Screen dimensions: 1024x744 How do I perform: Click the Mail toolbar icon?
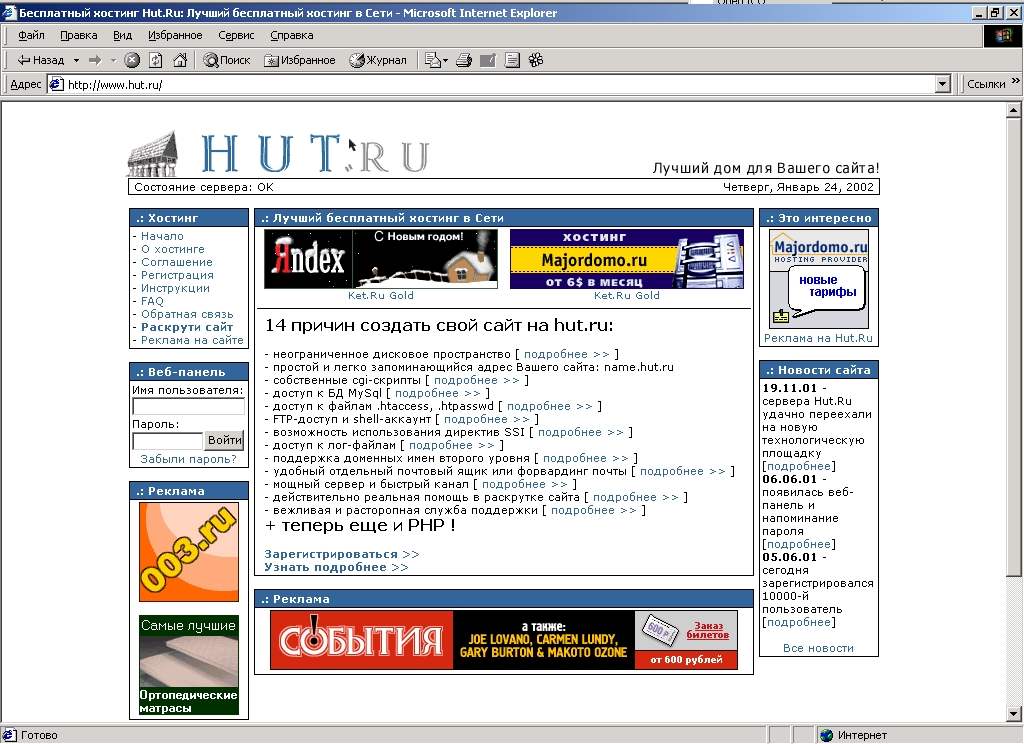click(432, 60)
